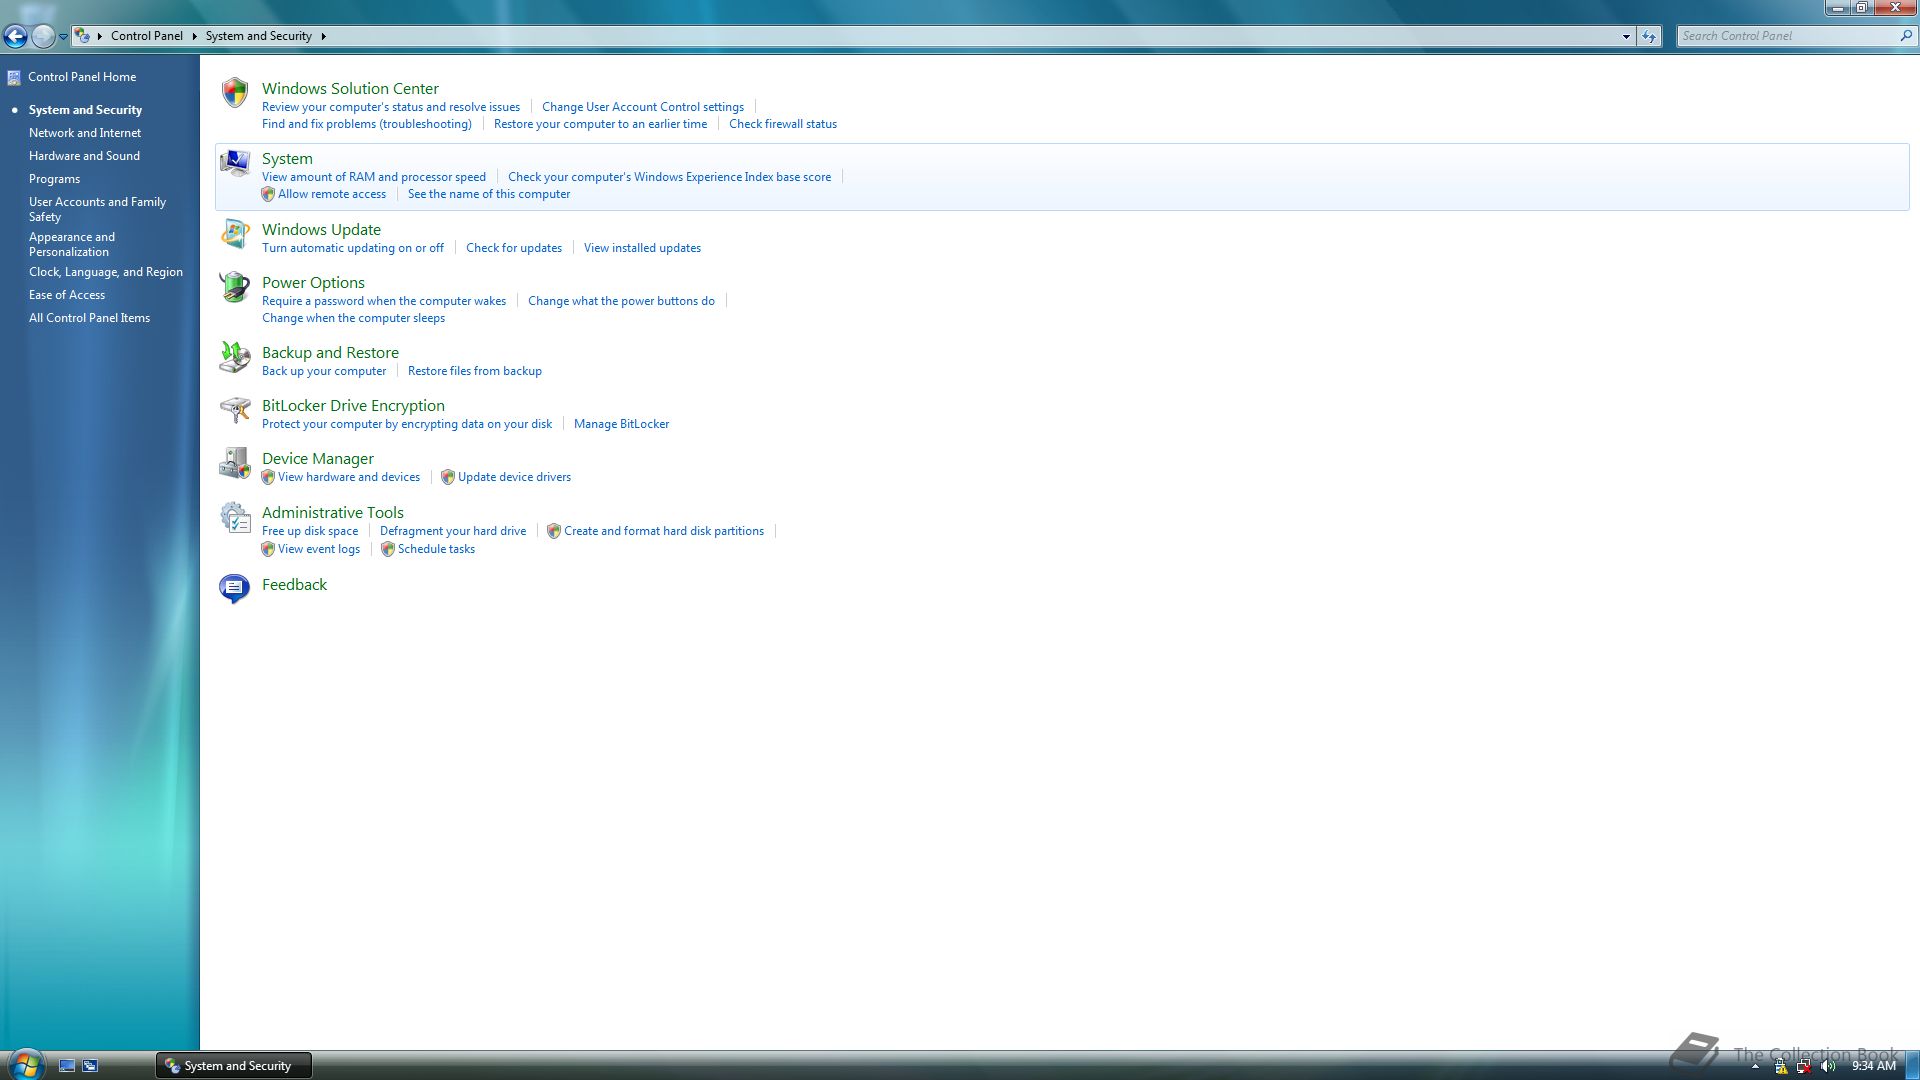Select Hardware and Sound in sidebar
The image size is (1920, 1080).
click(84, 156)
